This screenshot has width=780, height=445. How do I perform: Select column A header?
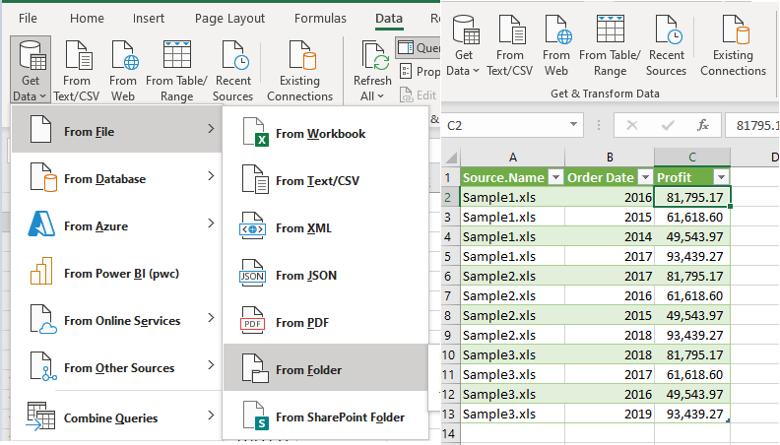pos(513,158)
